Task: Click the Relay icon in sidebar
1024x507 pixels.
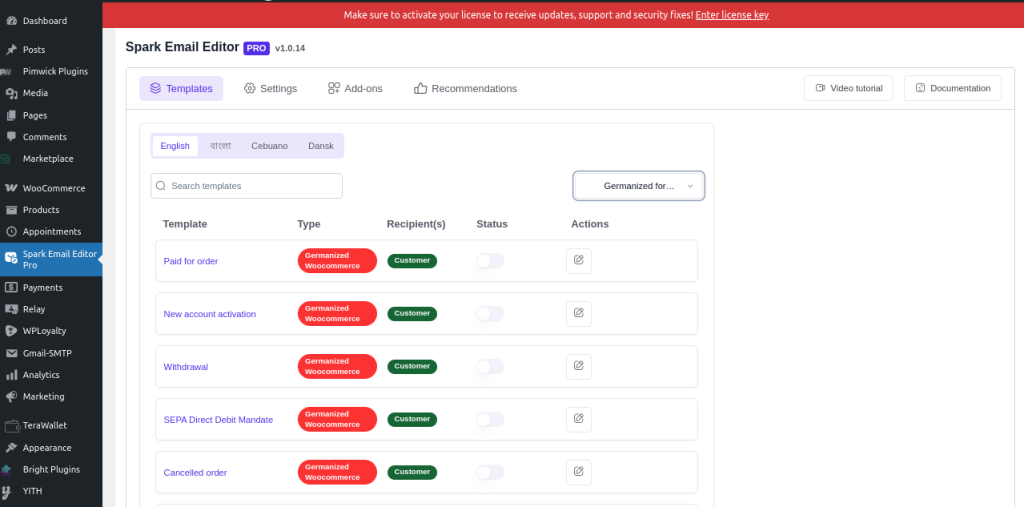Action: point(11,309)
